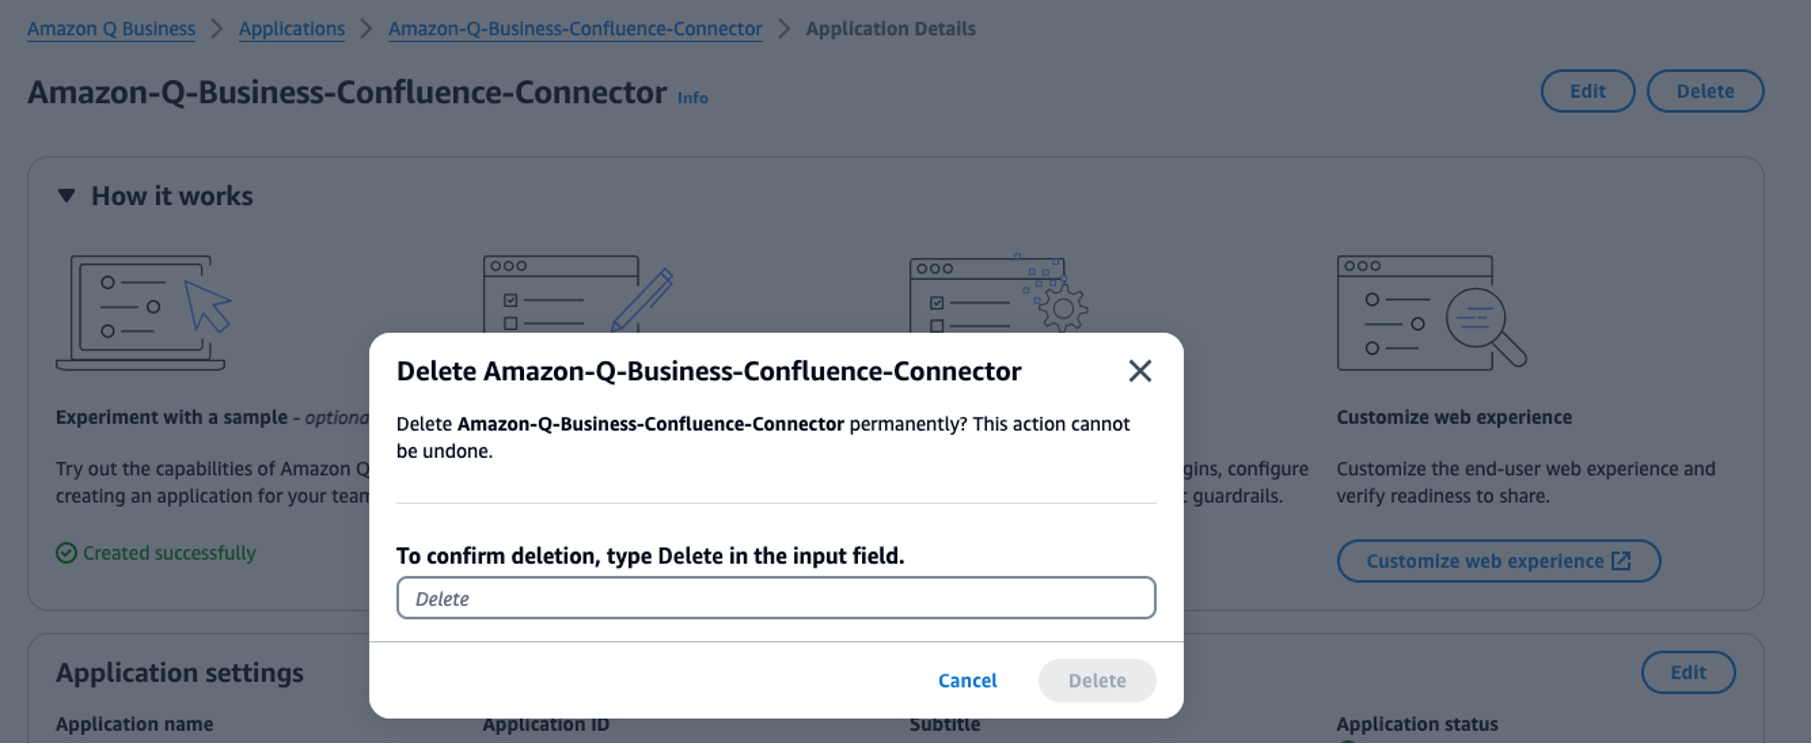Screen dimensions: 1812x744
Task: Click the dialog's Delete confirm button
Action: click(x=1096, y=680)
